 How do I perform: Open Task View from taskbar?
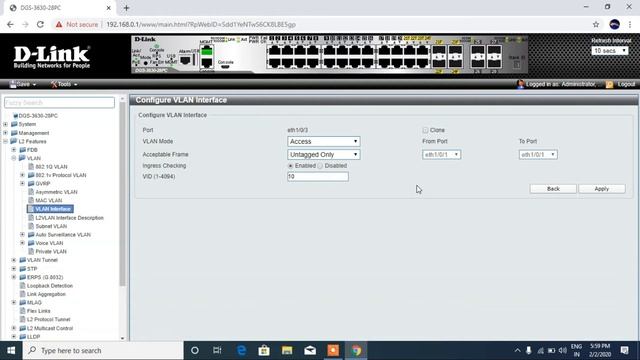point(217,351)
